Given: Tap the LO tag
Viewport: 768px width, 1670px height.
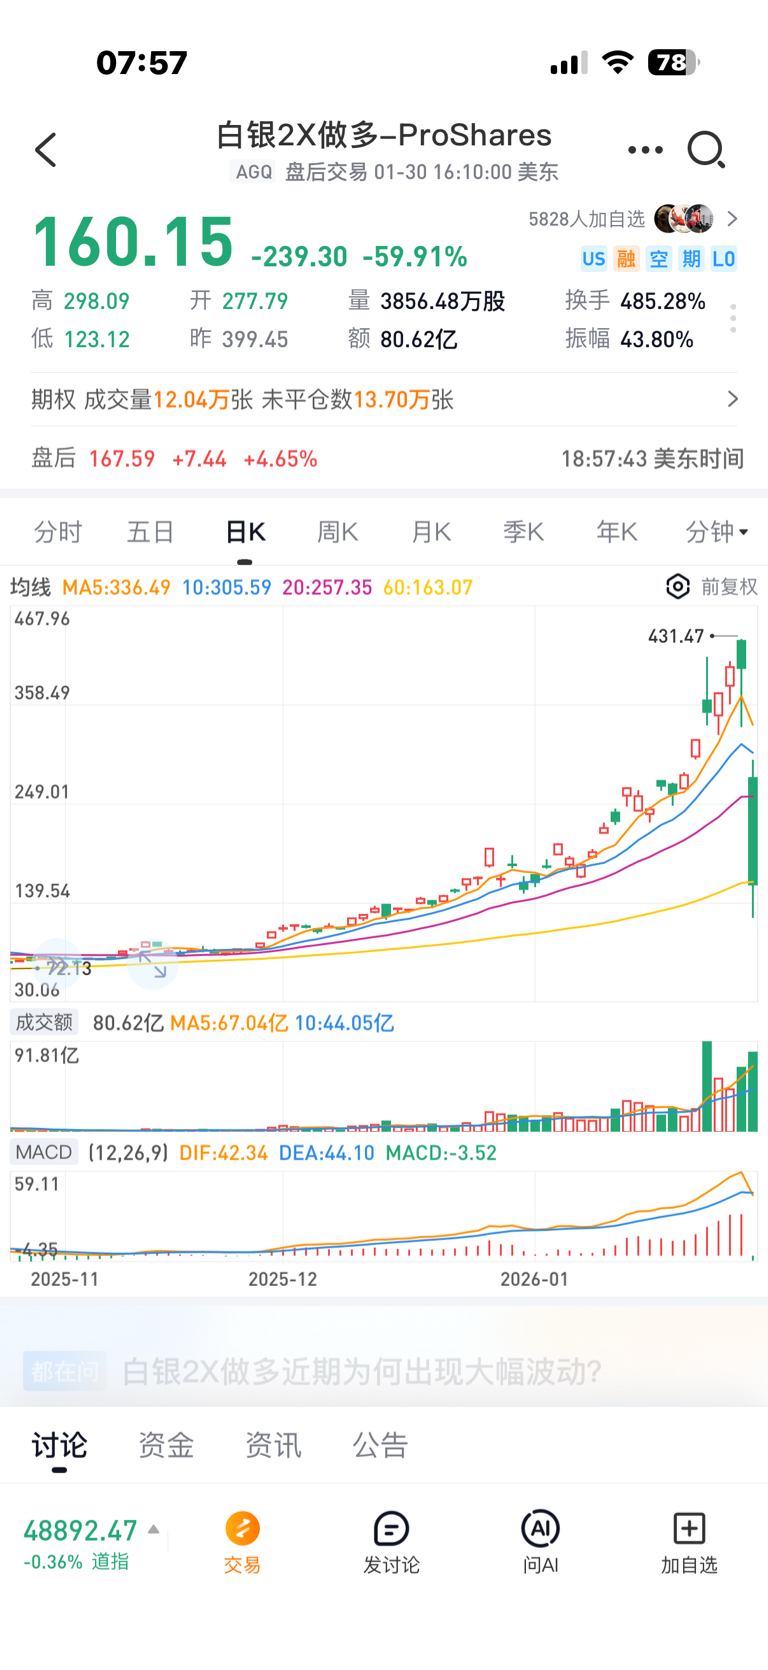Looking at the screenshot, I should (724, 259).
